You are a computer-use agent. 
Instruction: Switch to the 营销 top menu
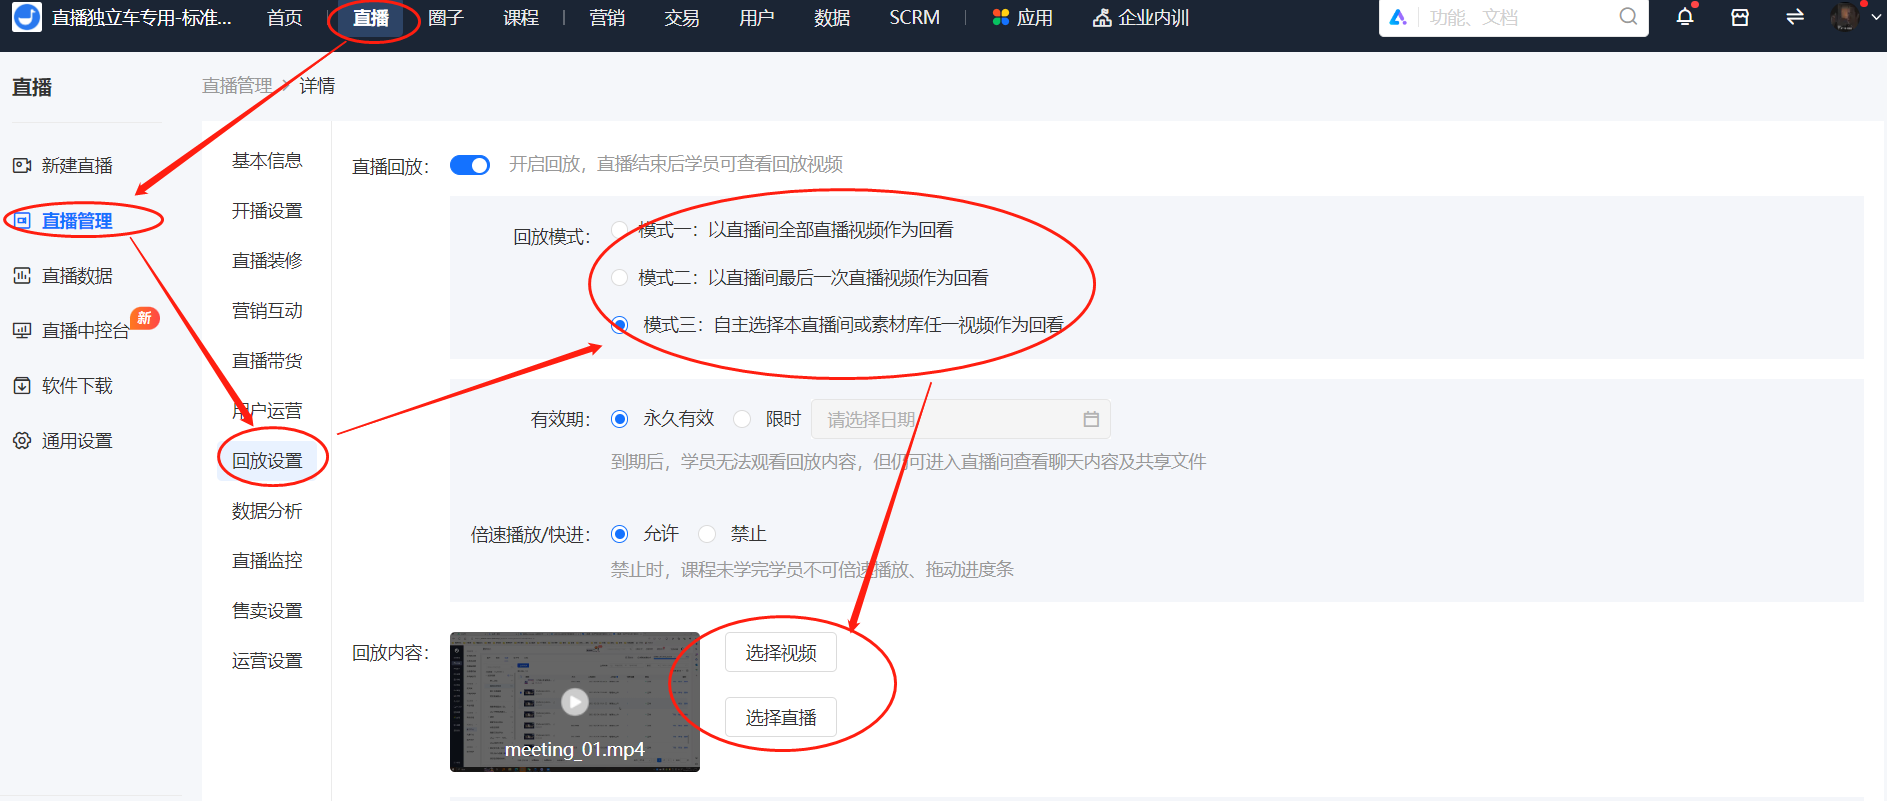[x=607, y=17]
